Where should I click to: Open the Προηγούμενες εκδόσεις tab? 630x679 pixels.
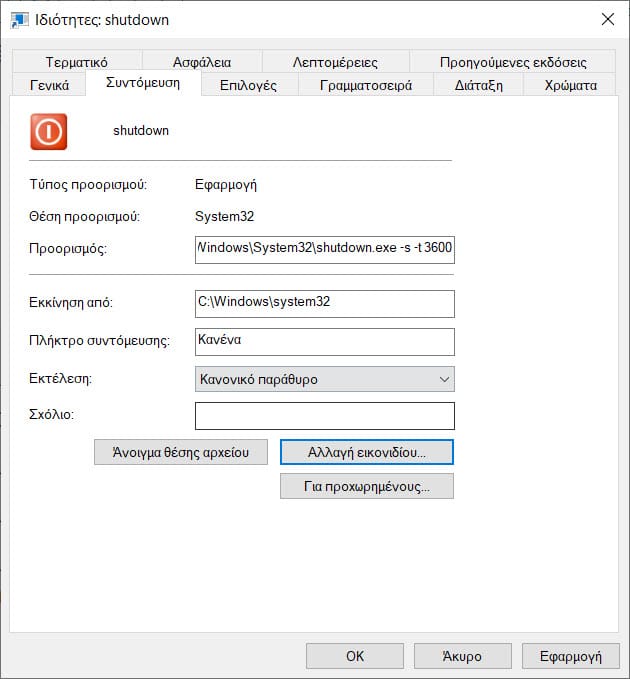coord(512,62)
